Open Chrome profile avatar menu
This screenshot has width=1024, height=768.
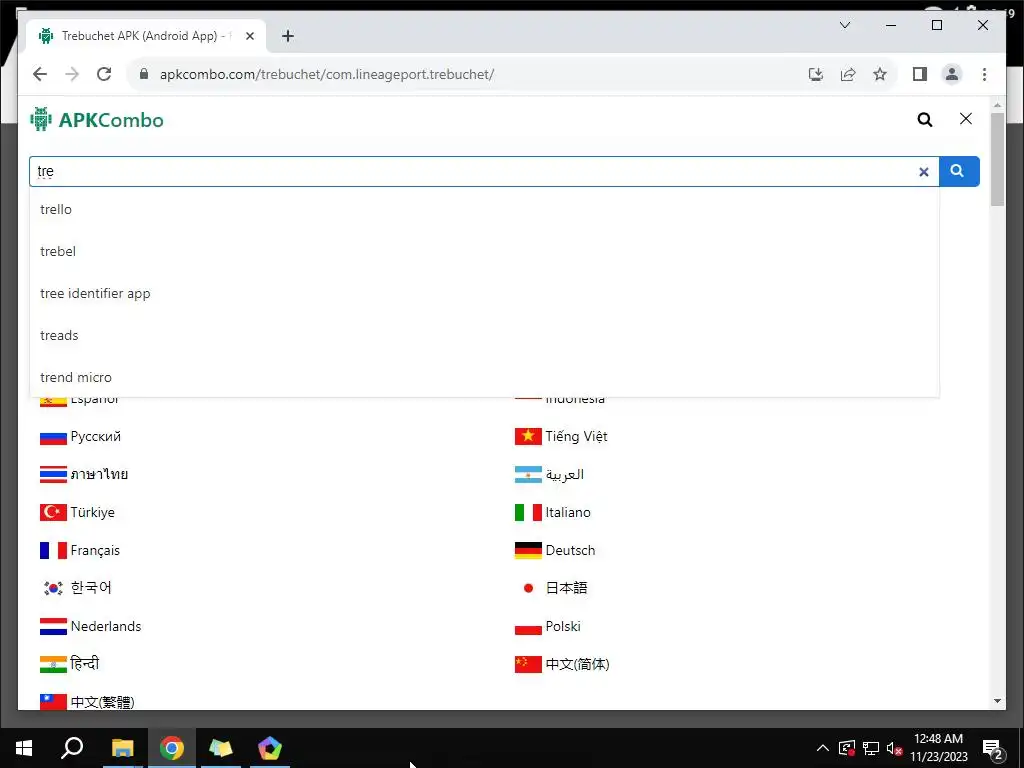pos(952,74)
